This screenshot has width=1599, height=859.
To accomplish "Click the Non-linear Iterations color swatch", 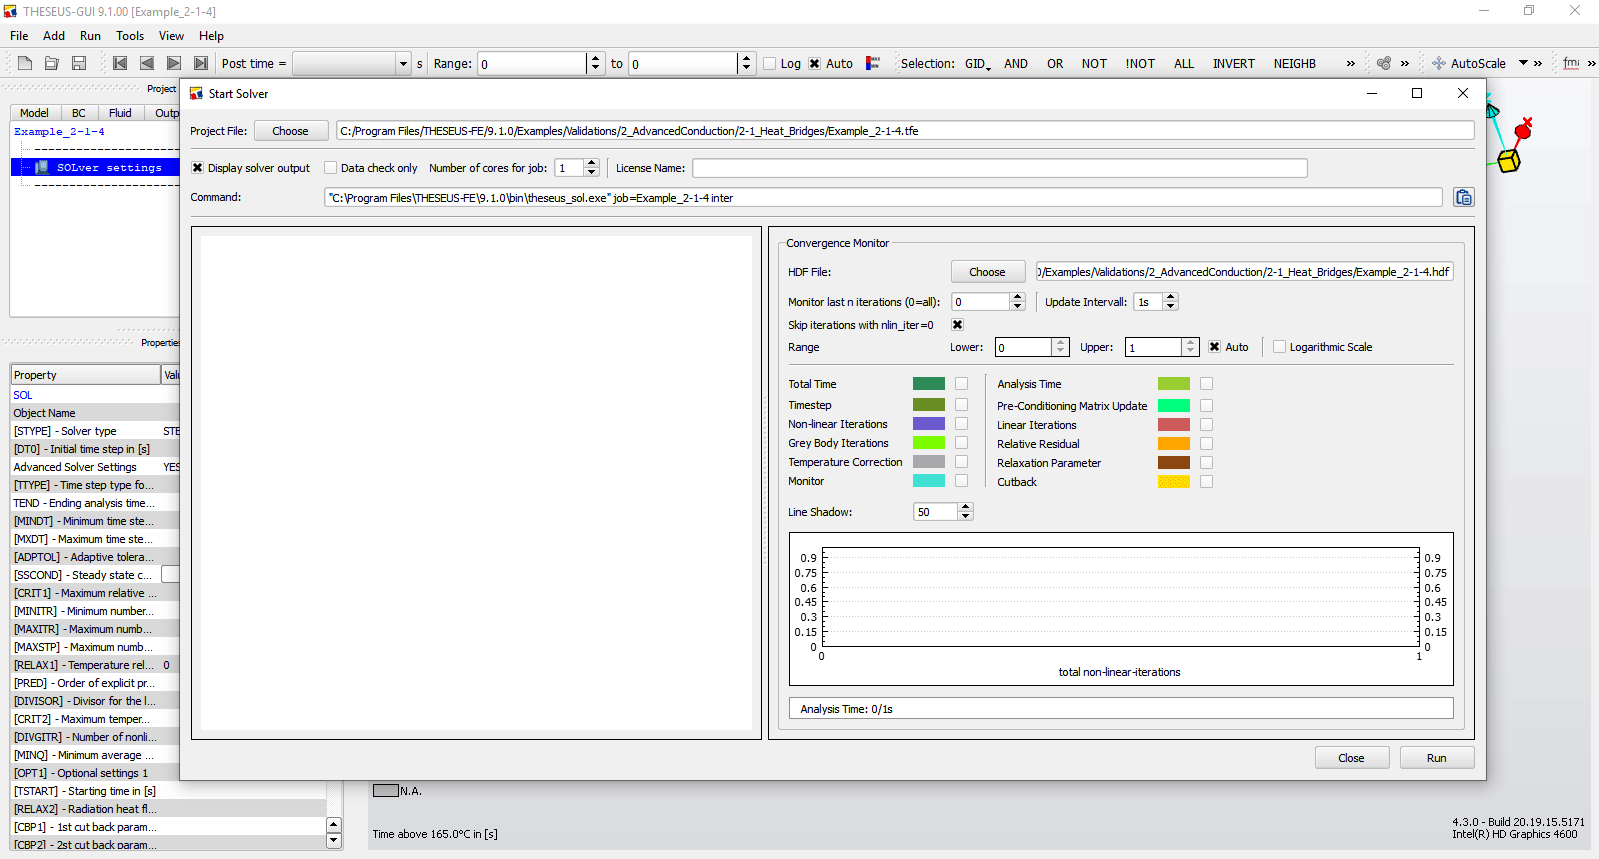I will point(928,424).
